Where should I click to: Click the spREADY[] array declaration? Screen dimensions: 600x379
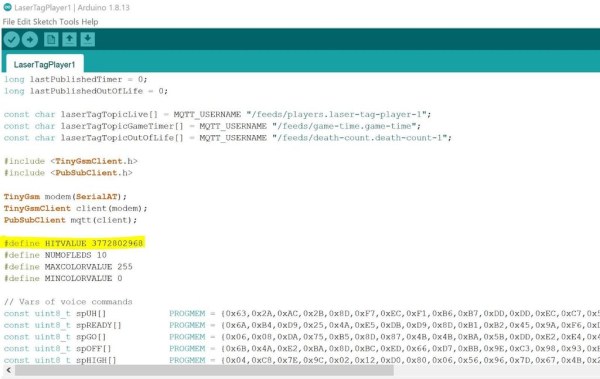point(63,325)
